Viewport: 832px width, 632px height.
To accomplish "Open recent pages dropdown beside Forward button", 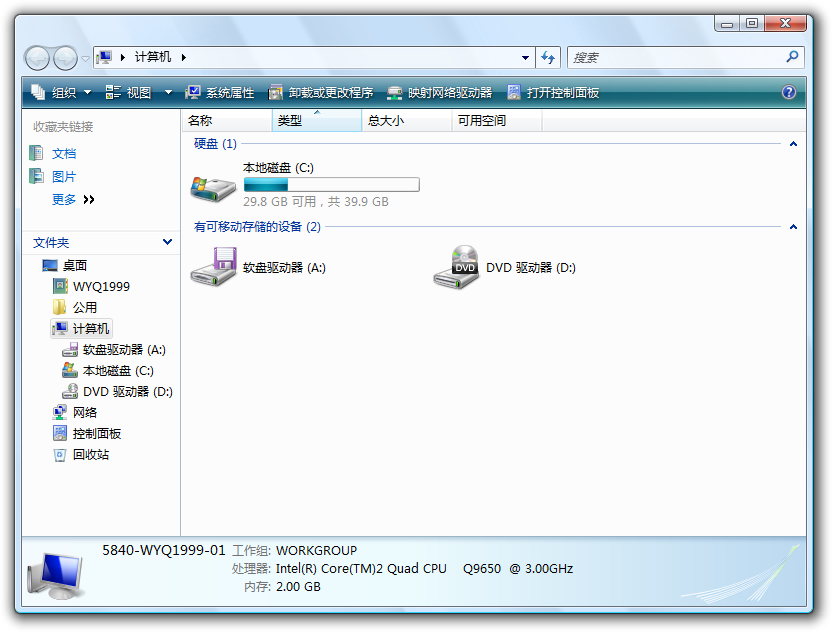I will [x=85, y=58].
